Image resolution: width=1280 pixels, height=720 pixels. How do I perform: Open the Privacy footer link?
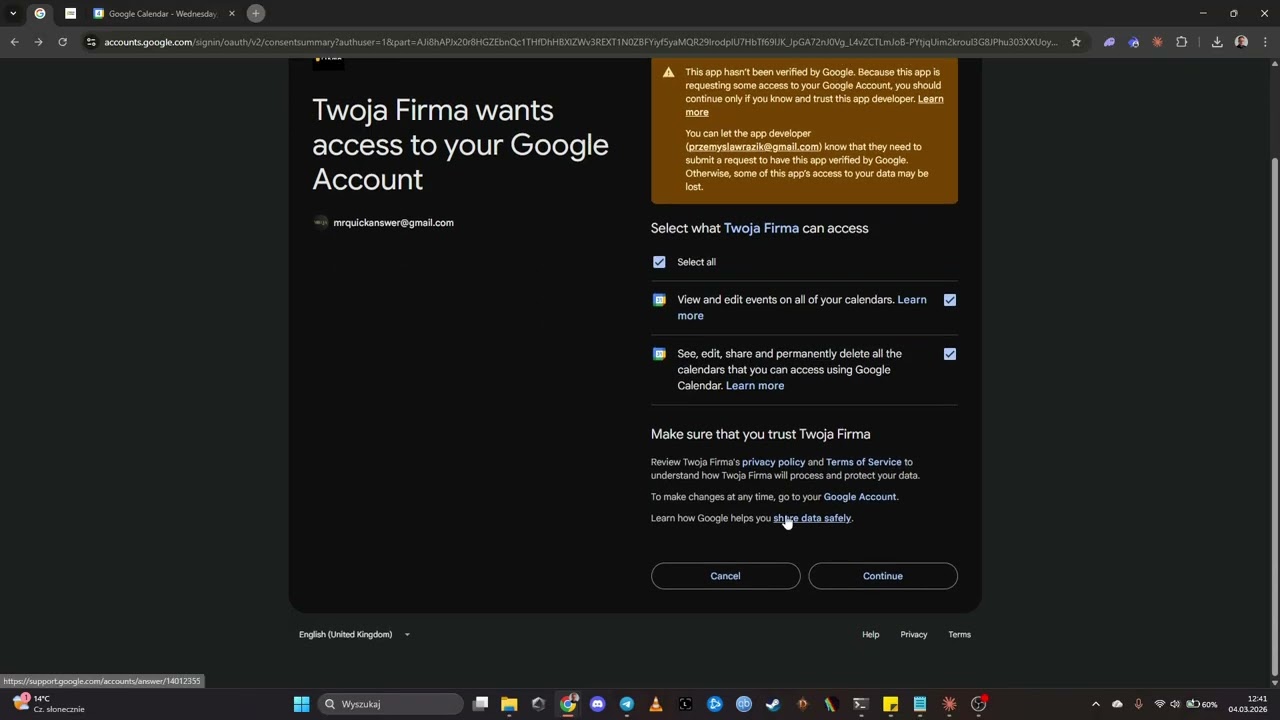click(913, 634)
